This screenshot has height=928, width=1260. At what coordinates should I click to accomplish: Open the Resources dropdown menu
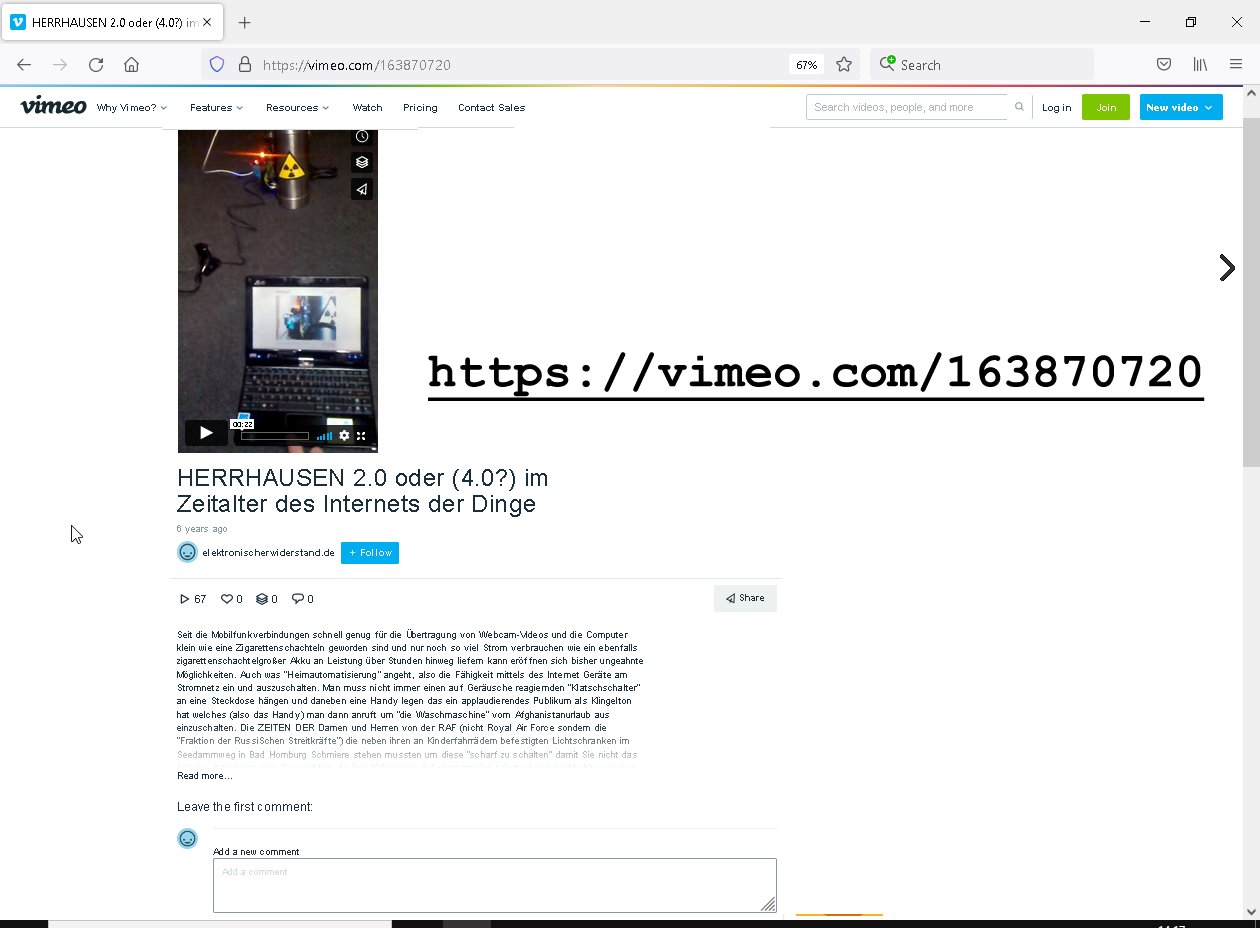pyautogui.click(x=297, y=108)
